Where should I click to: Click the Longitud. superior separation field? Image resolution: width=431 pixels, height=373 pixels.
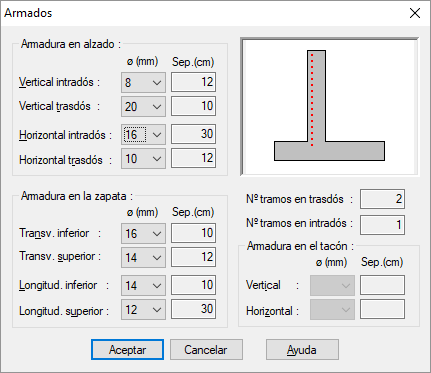tap(193, 309)
